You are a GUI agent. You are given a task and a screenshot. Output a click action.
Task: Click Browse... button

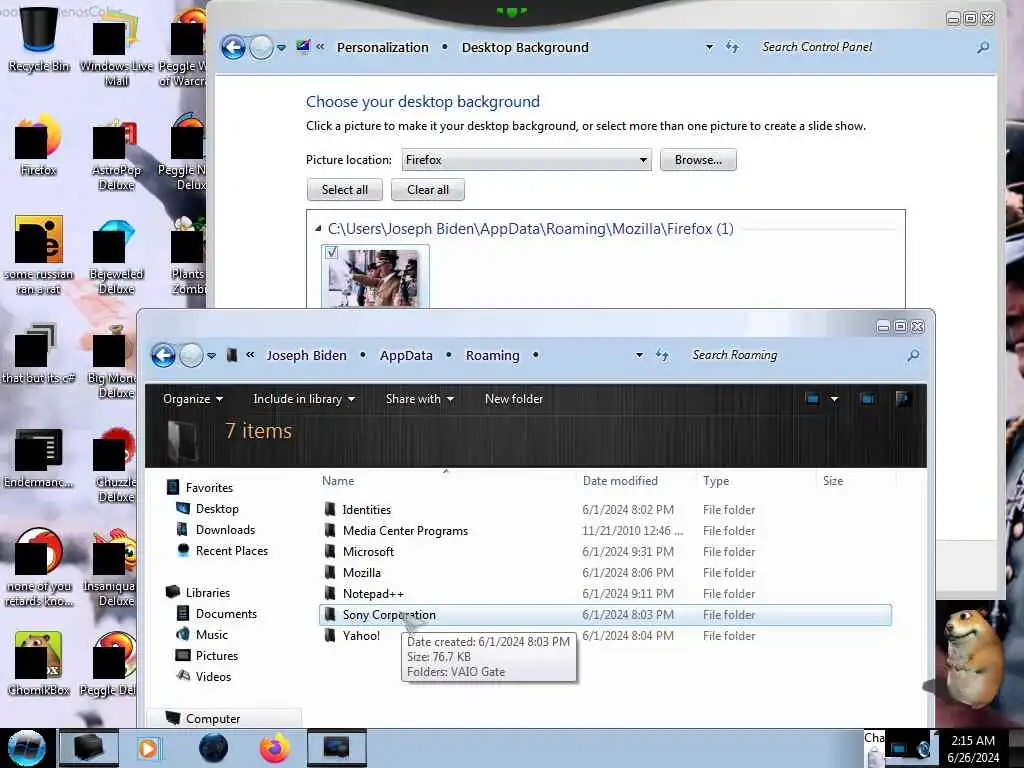click(698, 160)
